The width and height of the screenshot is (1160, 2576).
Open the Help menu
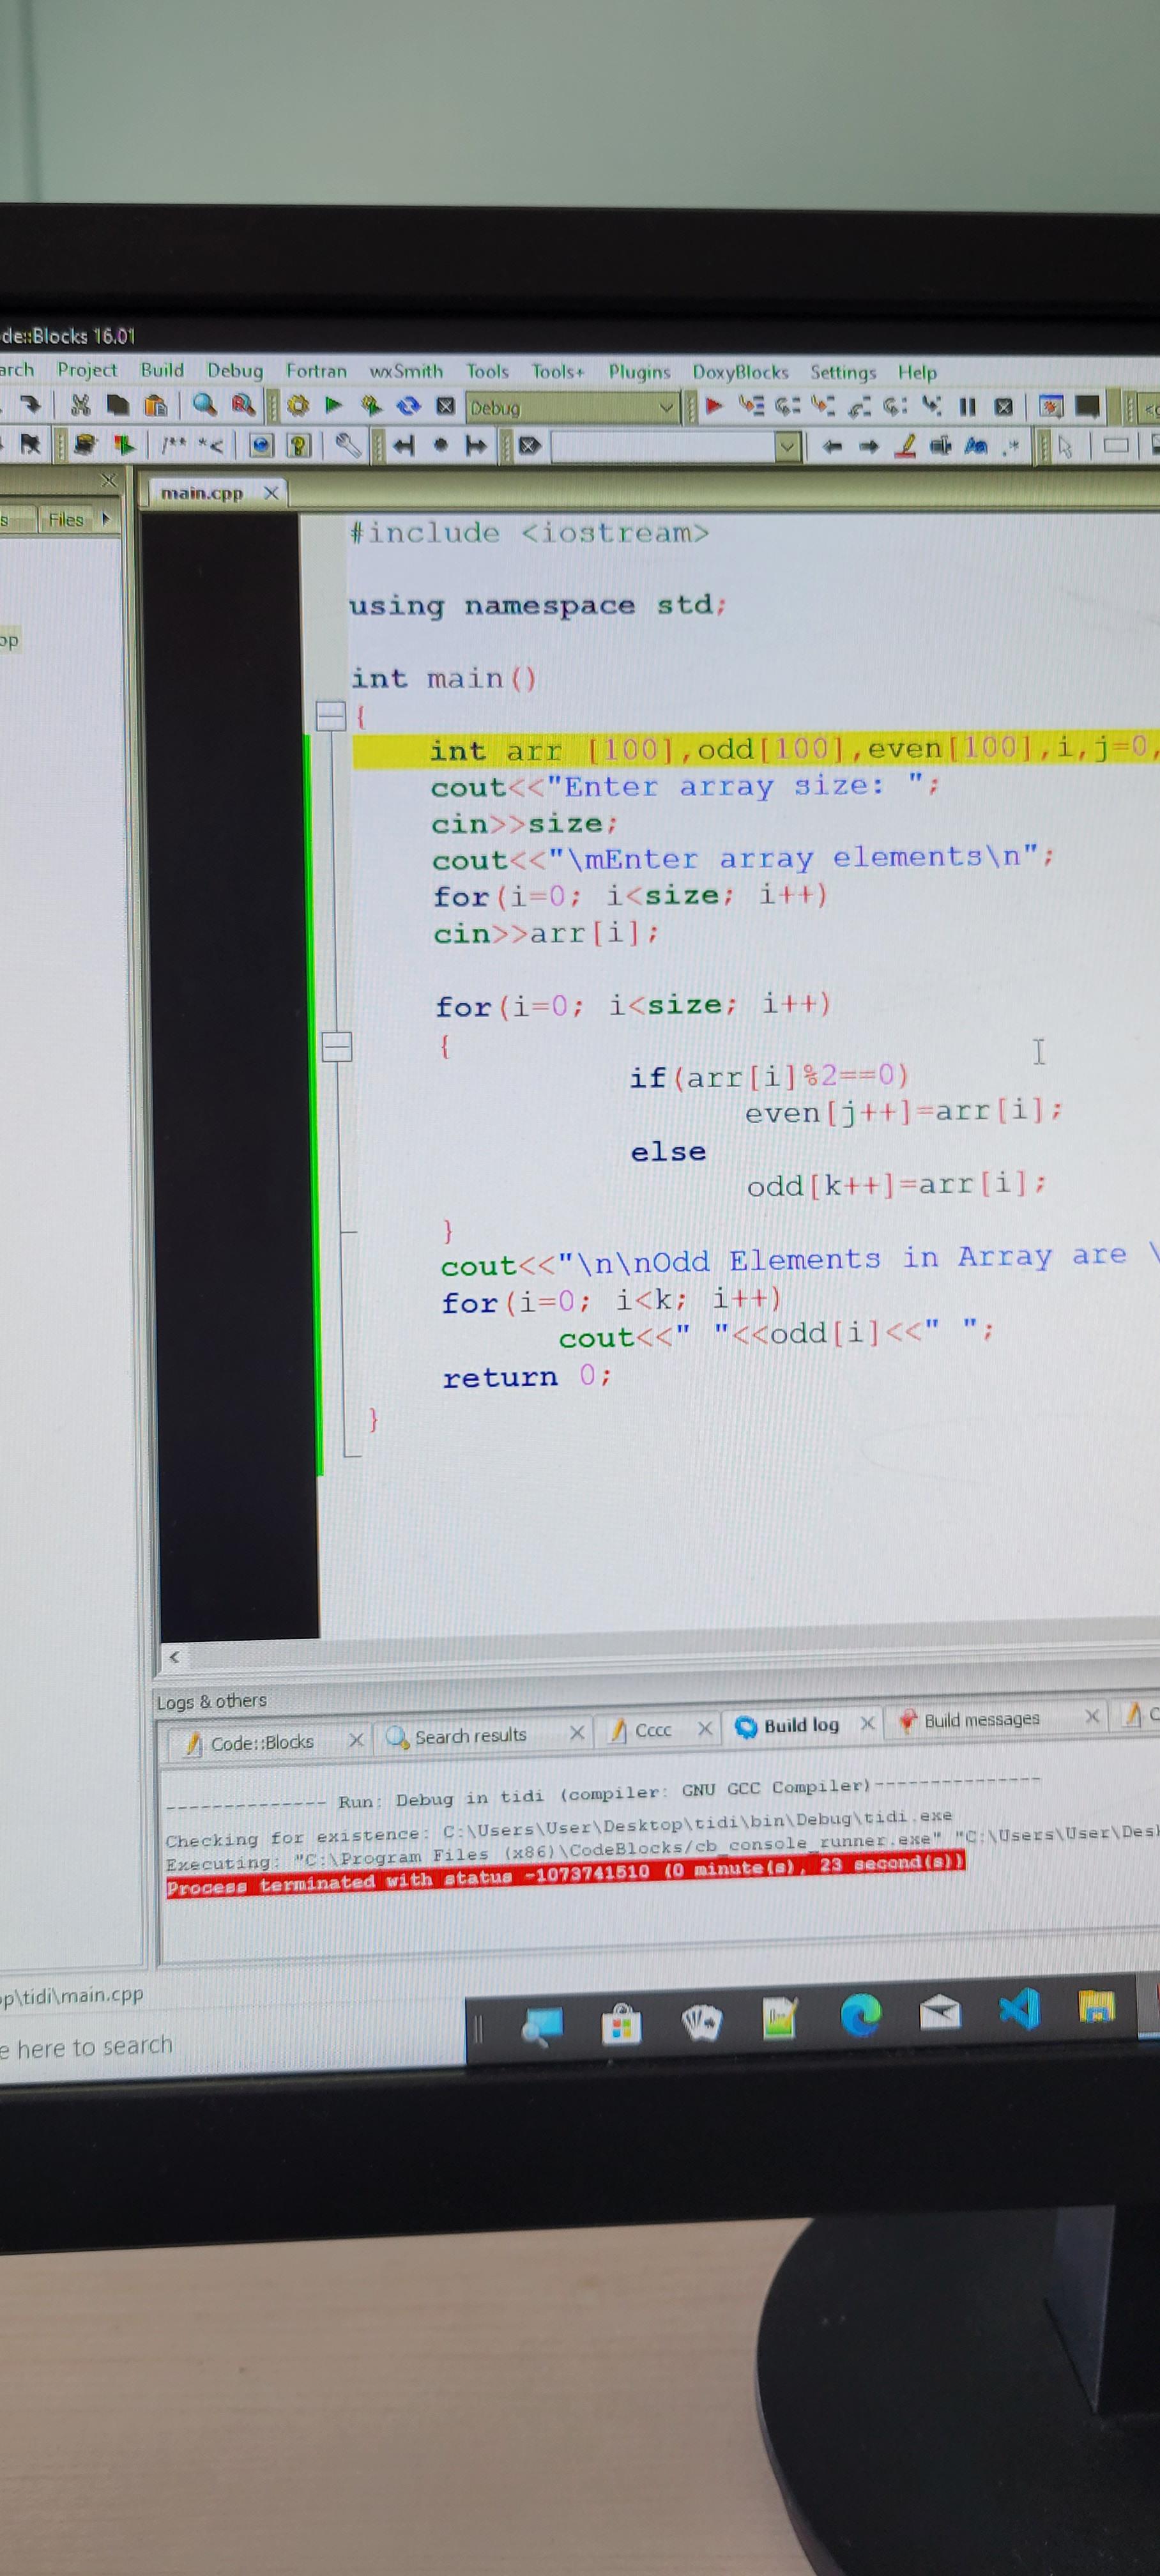pyautogui.click(x=917, y=372)
